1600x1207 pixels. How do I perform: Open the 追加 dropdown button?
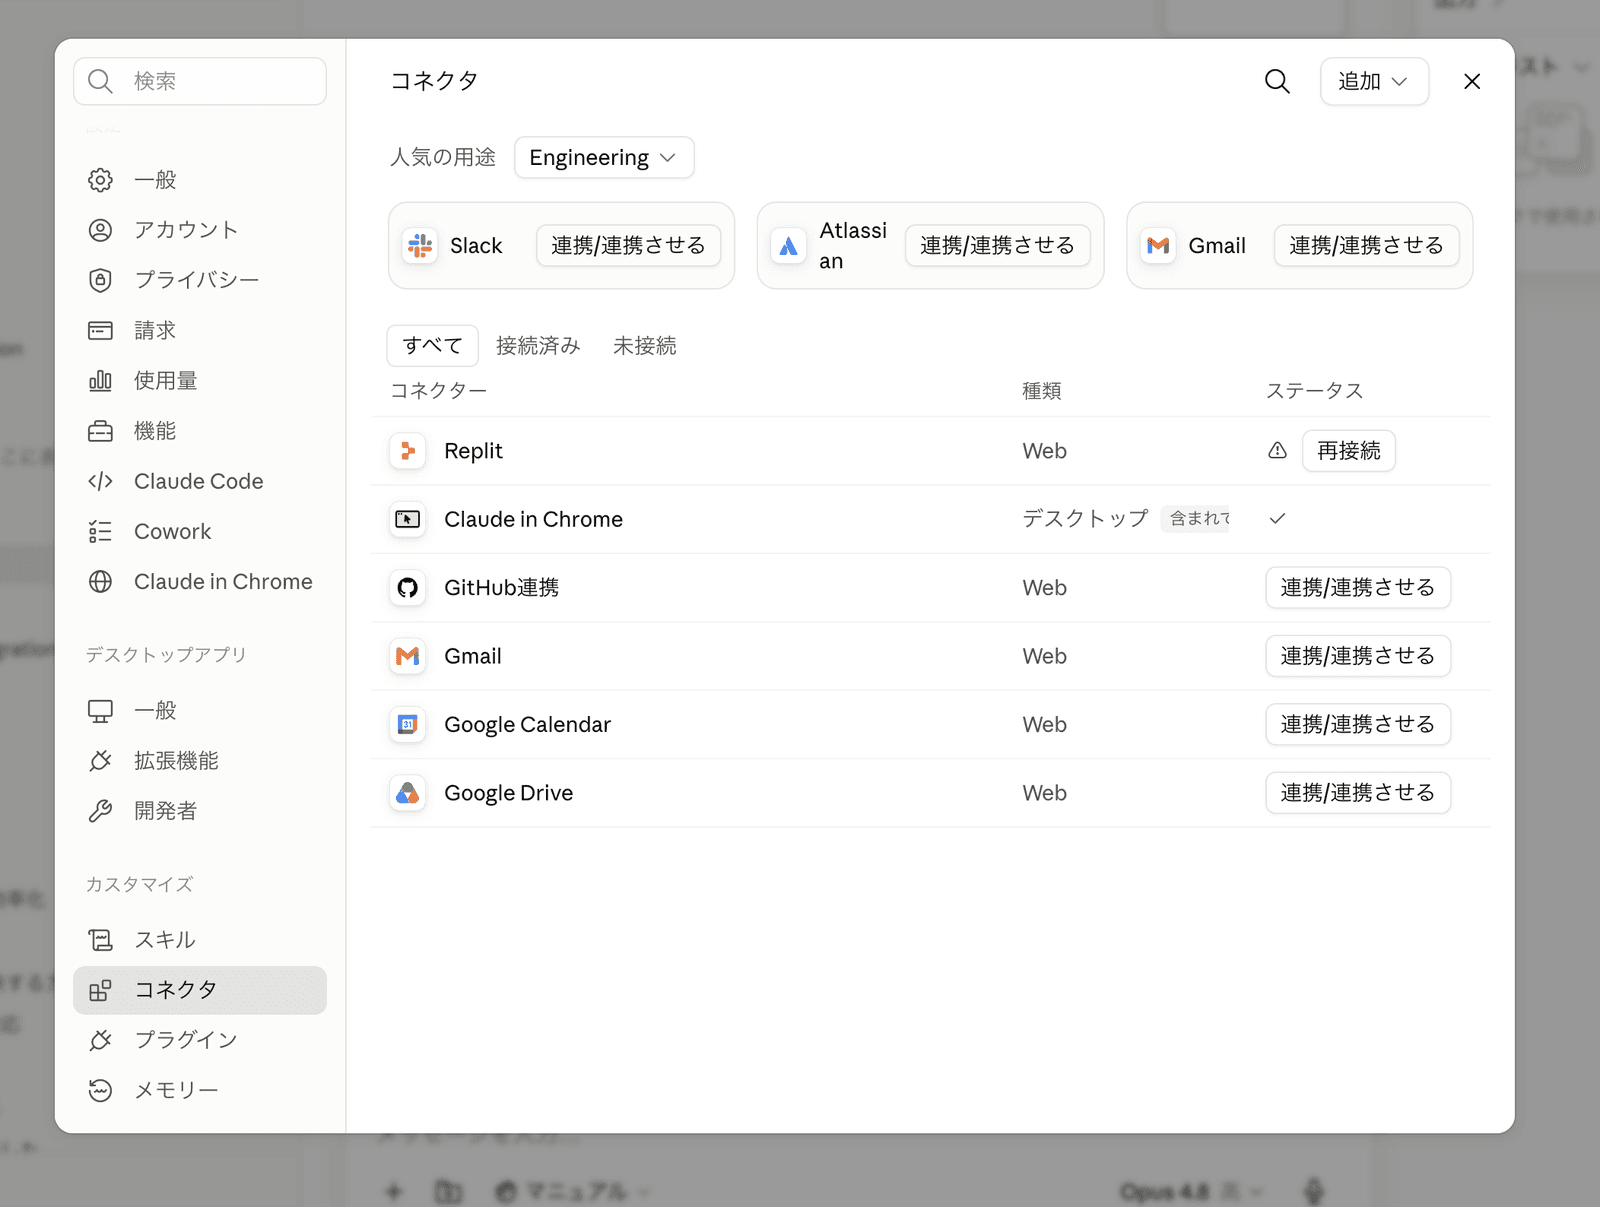[x=1374, y=81]
